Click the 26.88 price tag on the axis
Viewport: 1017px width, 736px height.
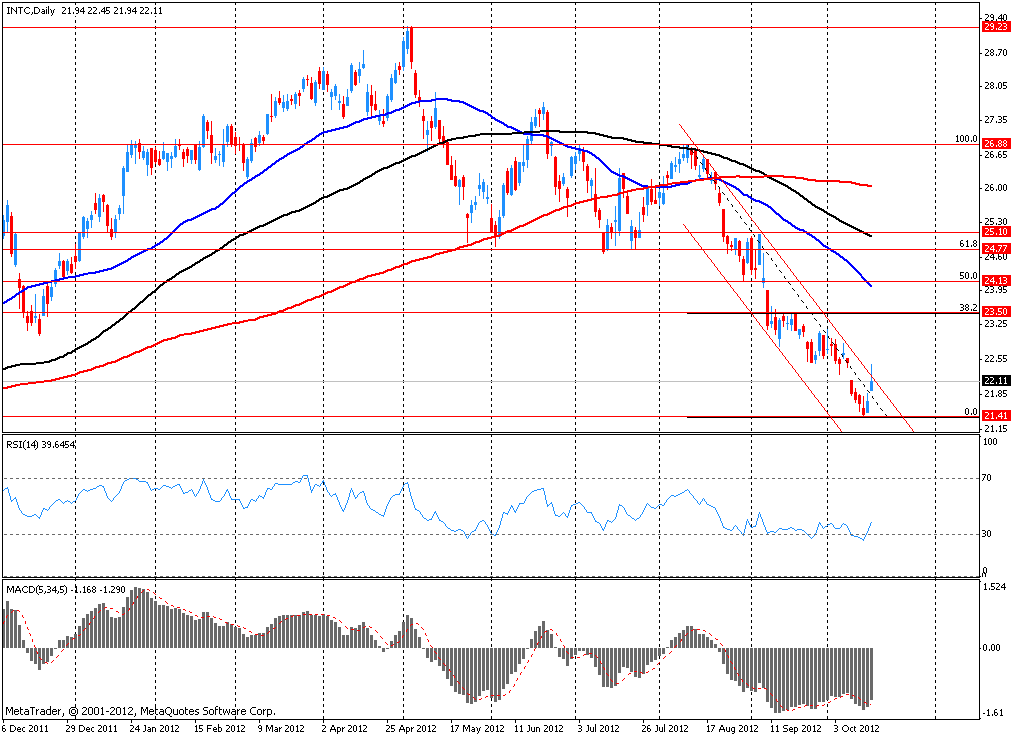pos(995,144)
